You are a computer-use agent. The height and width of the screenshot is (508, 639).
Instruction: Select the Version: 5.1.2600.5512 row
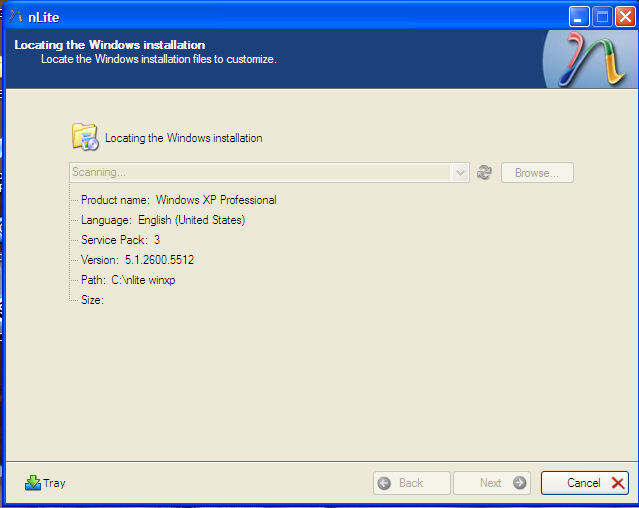click(137, 260)
